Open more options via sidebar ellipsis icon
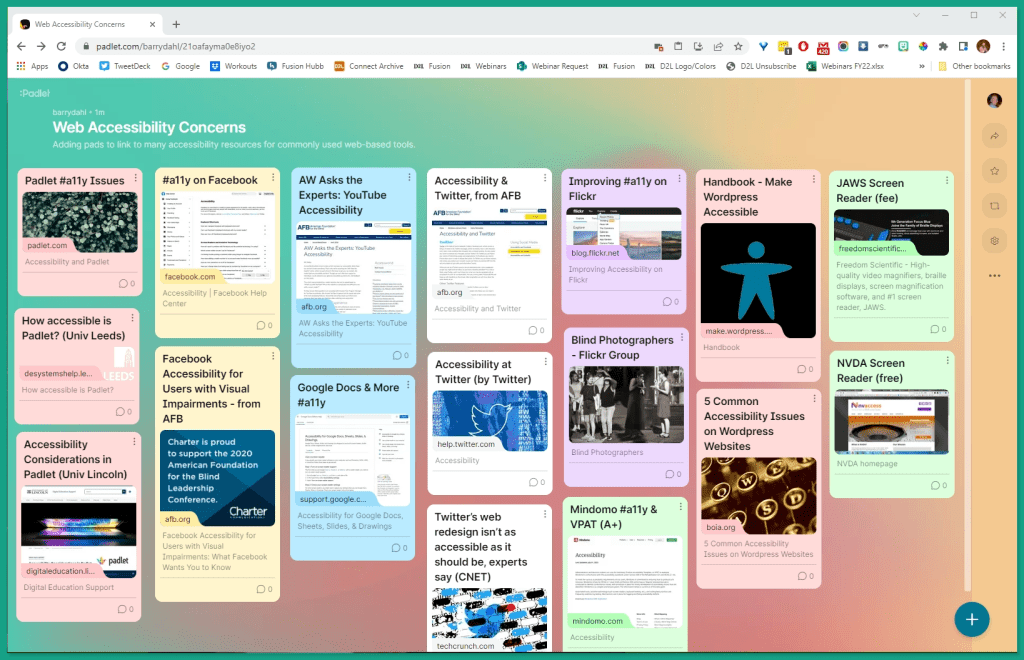 pos(994,276)
